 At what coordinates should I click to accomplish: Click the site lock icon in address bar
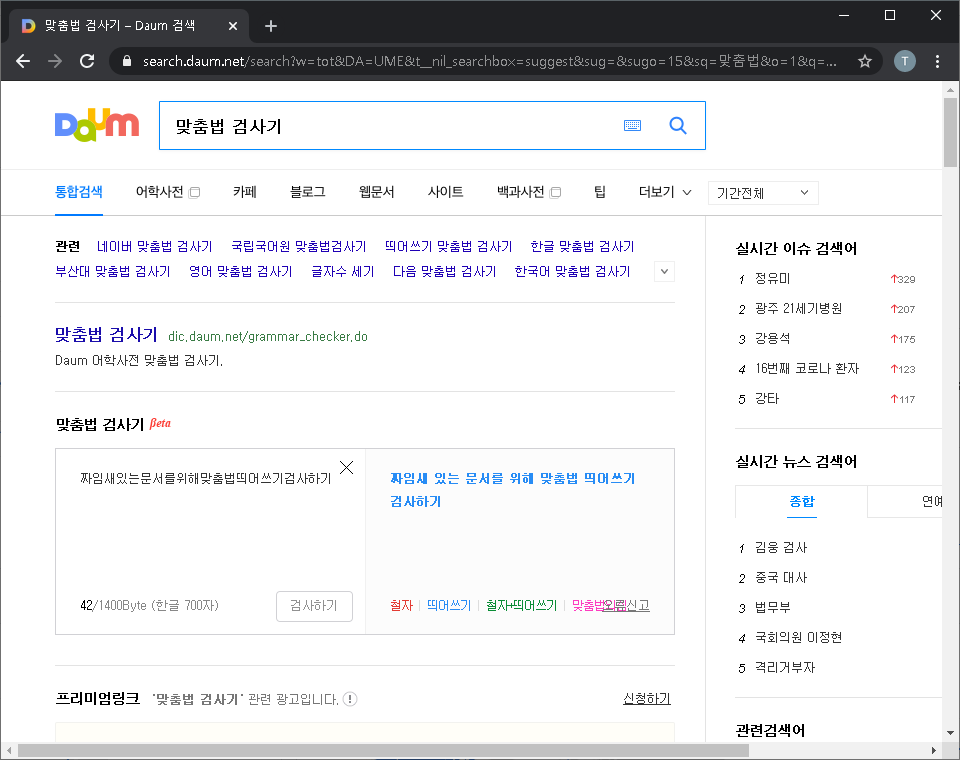(x=127, y=61)
